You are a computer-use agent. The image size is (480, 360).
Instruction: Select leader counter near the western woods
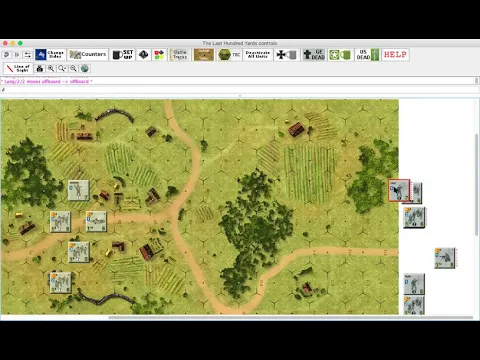tap(79, 190)
